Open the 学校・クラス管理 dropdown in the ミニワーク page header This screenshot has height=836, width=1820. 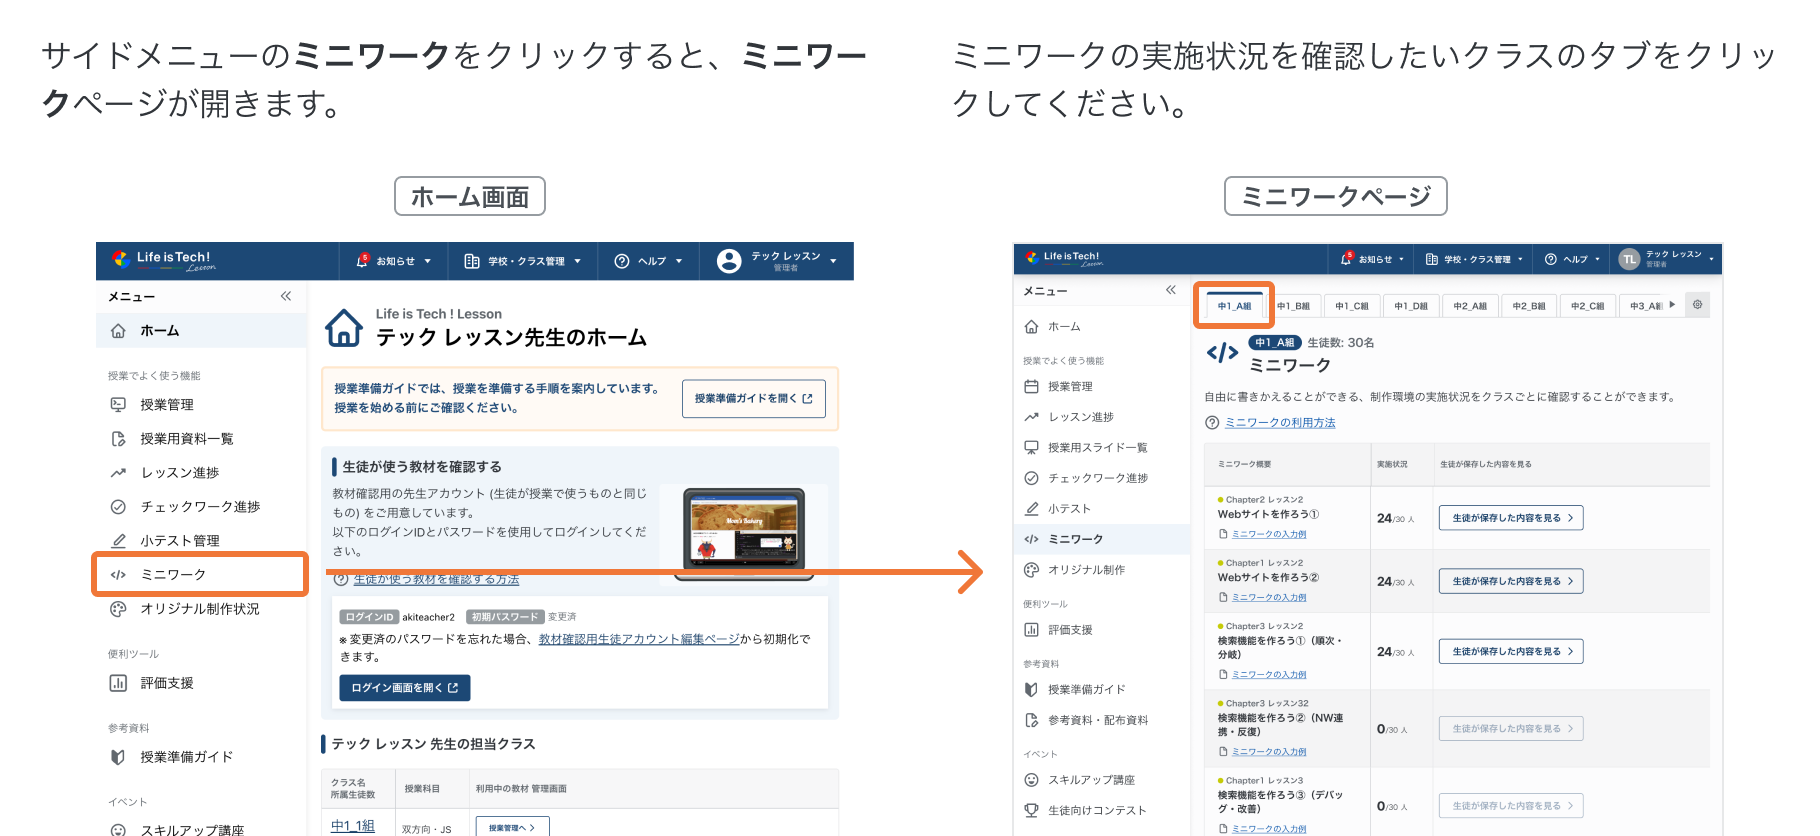pos(1474,259)
